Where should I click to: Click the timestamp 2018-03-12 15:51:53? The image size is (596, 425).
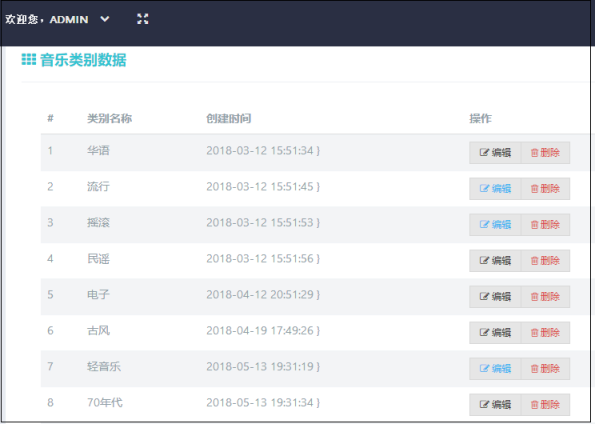[x=260, y=222]
